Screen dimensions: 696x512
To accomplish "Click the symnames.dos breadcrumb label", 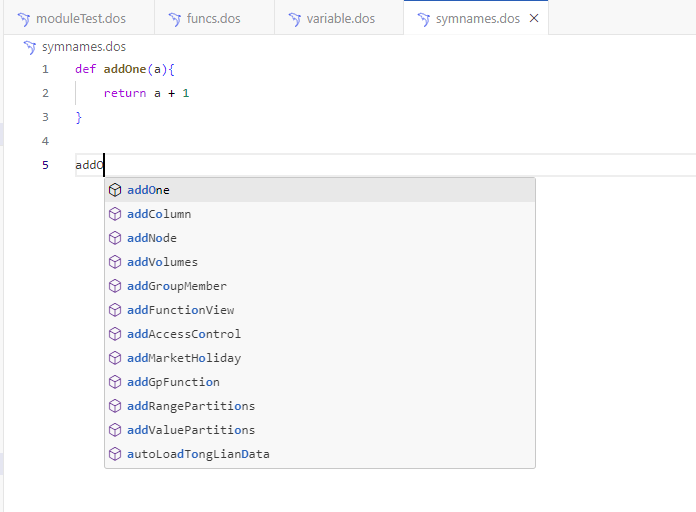I will pyautogui.click(x=84, y=47).
